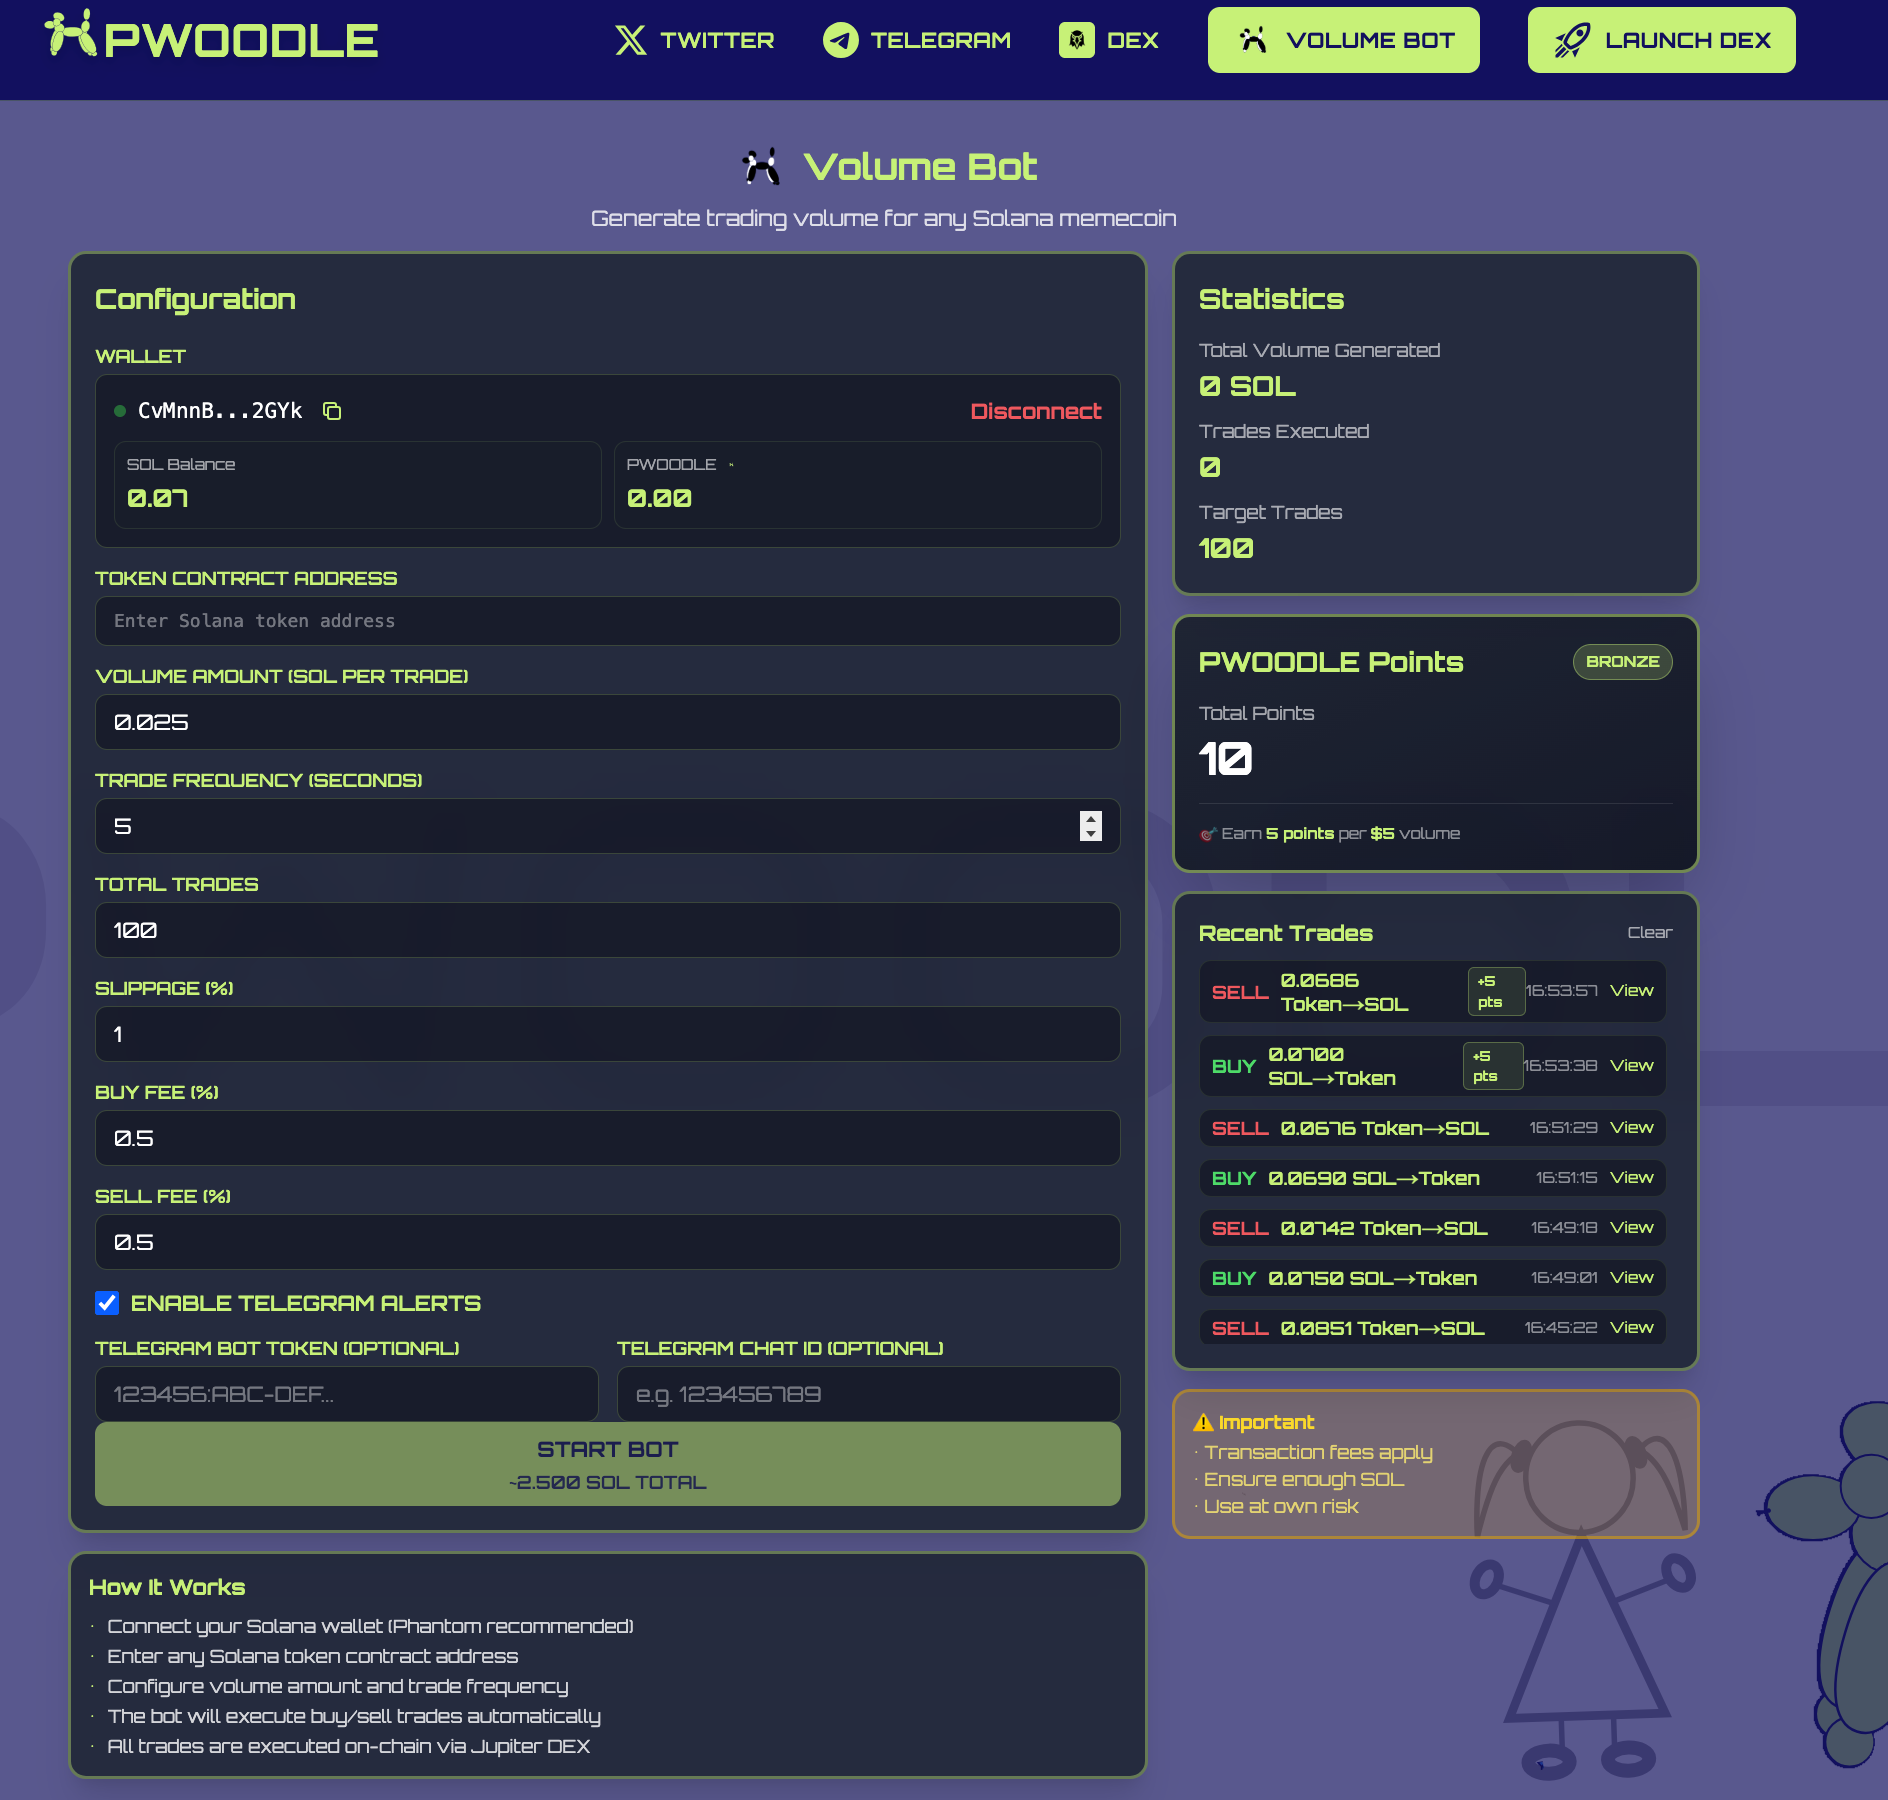View the 0.0686 Token→SOL sell trade
The width and height of the screenshot is (1888, 1800).
[1632, 990]
